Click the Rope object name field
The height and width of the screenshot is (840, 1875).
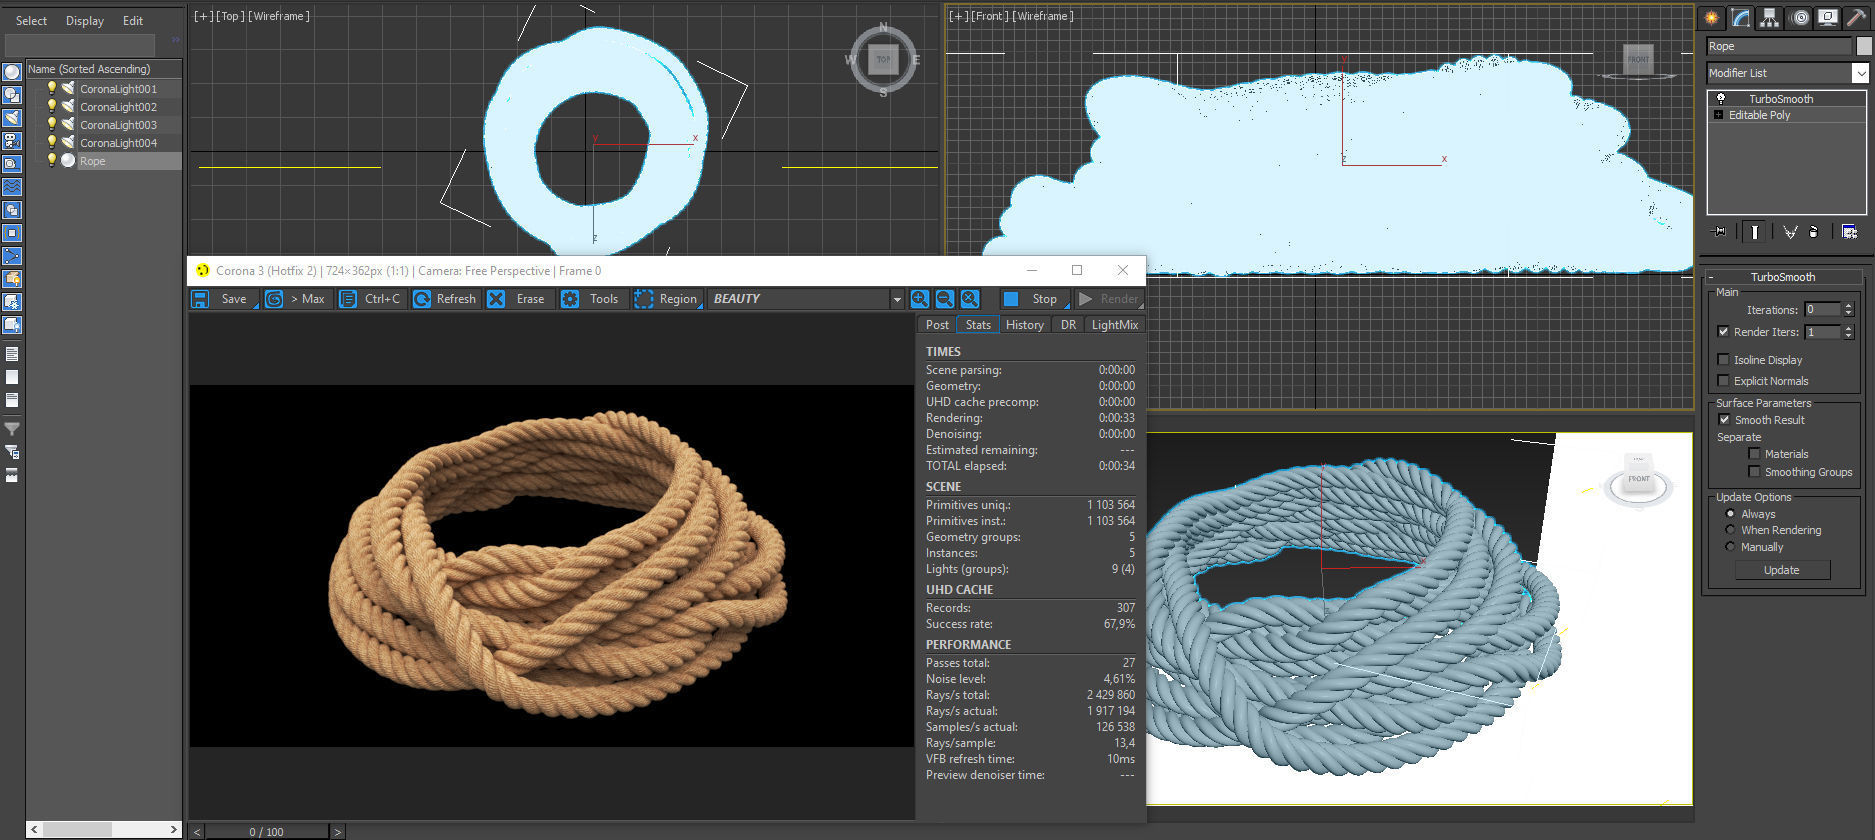click(1780, 46)
